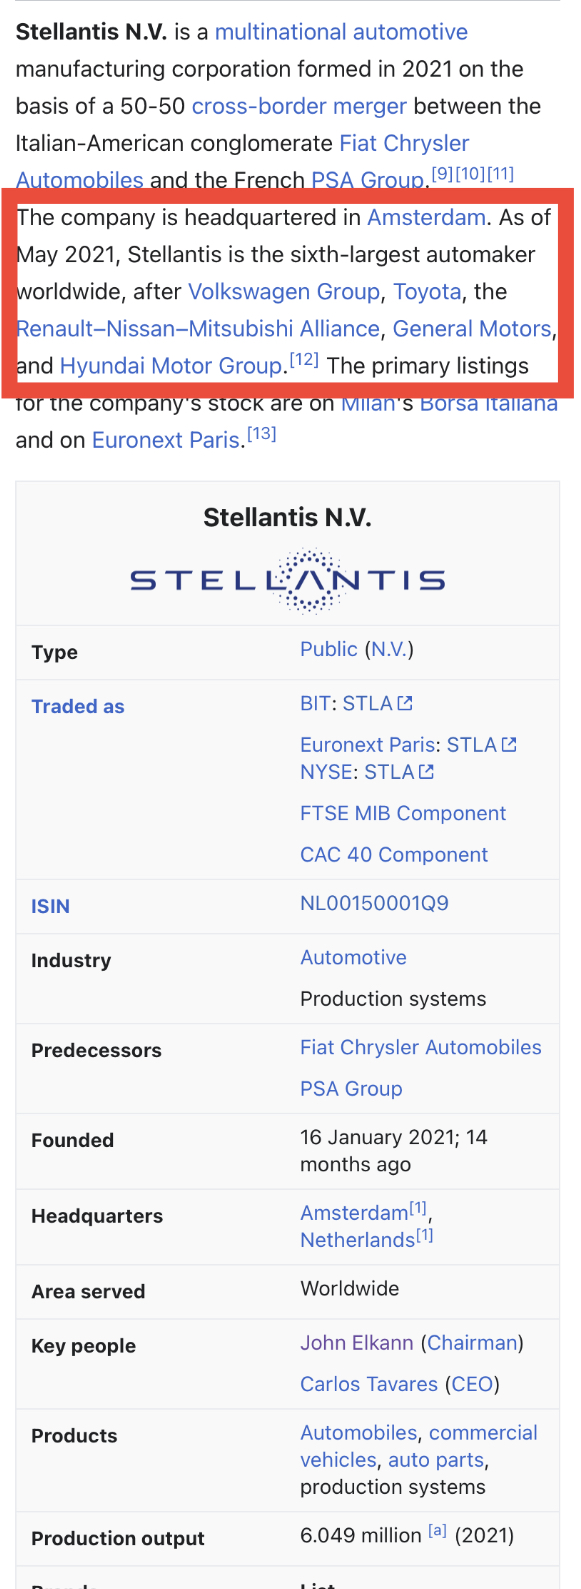This screenshot has width=581, height=1589.
Task: Jump to citation 13 after Euronext Paris
Action: [262, 434]
